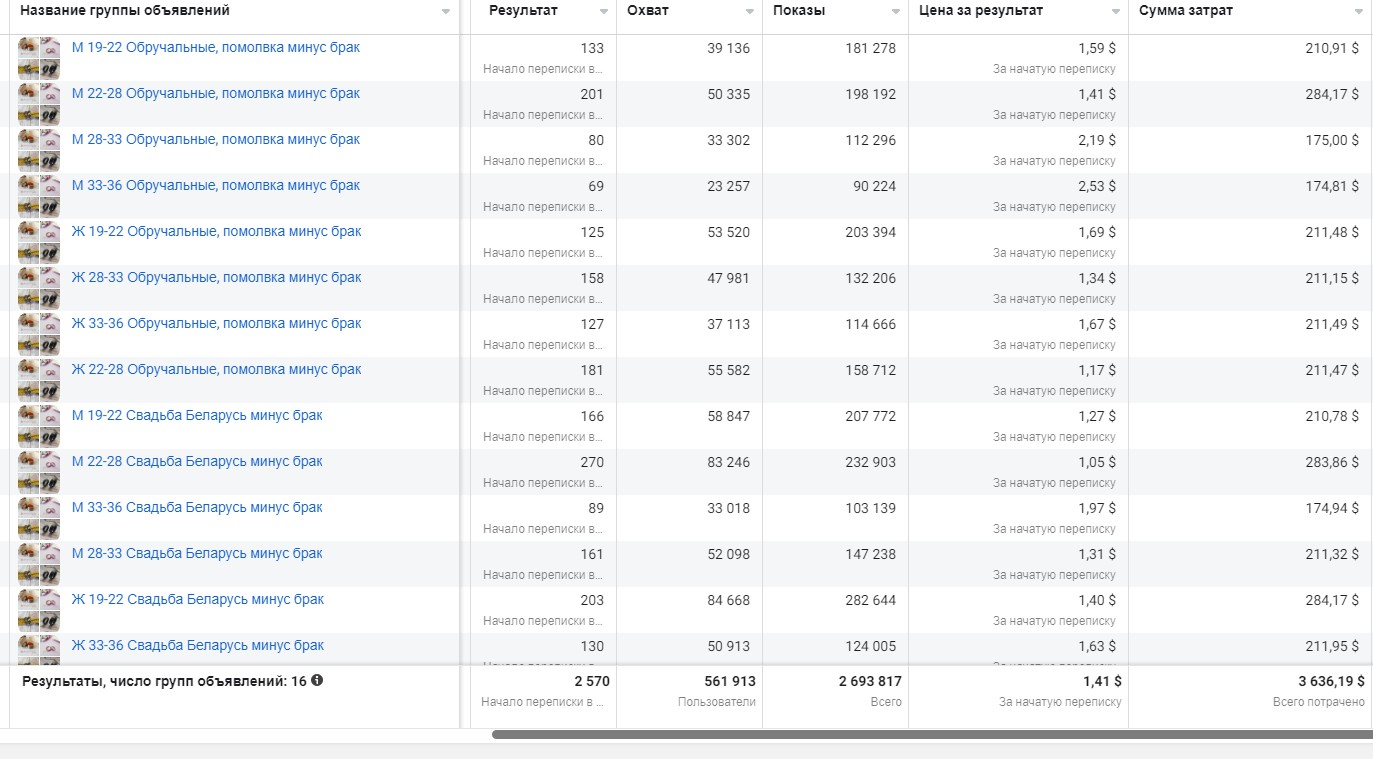
Task: Open ad set М 19-22 Обручальные link
Action: pos(216,47)
